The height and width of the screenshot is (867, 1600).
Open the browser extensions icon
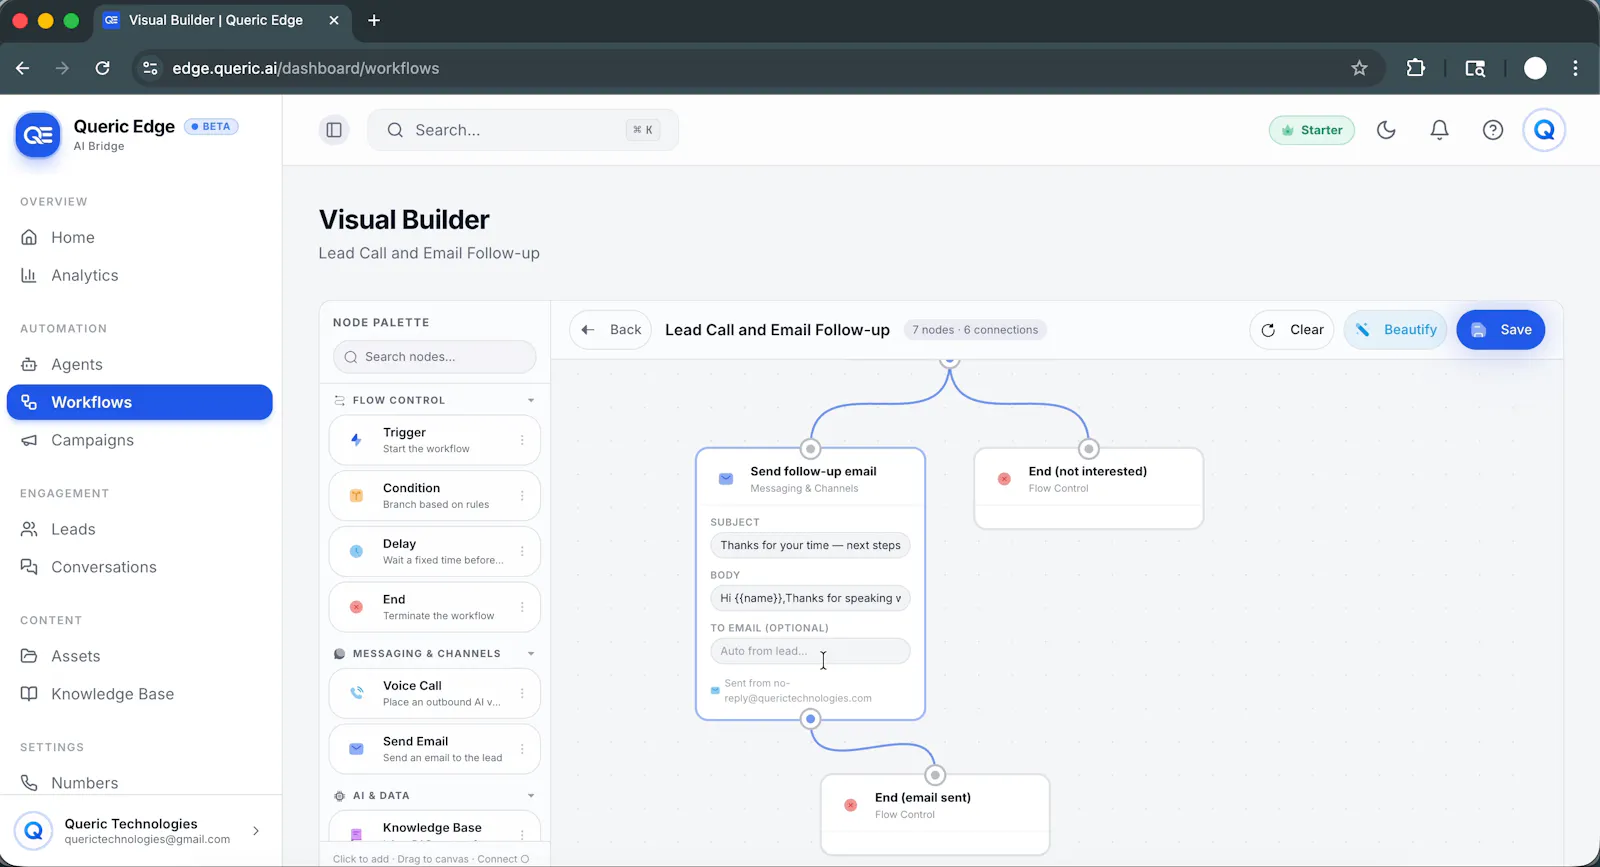(1415, 68)
